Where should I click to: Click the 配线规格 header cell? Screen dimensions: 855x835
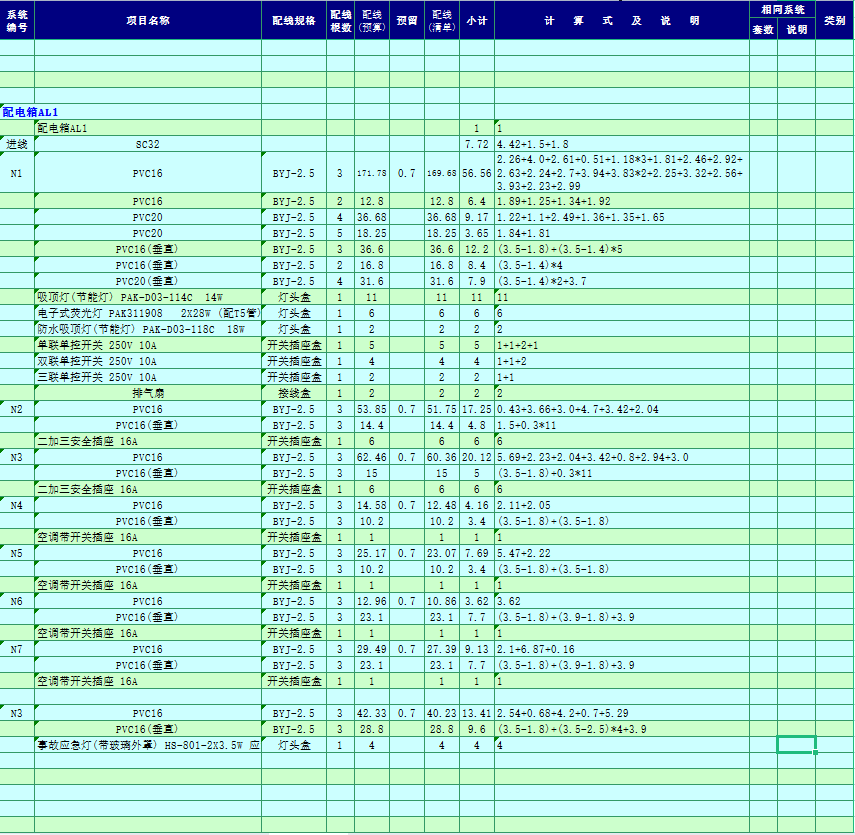pos(294,20)
